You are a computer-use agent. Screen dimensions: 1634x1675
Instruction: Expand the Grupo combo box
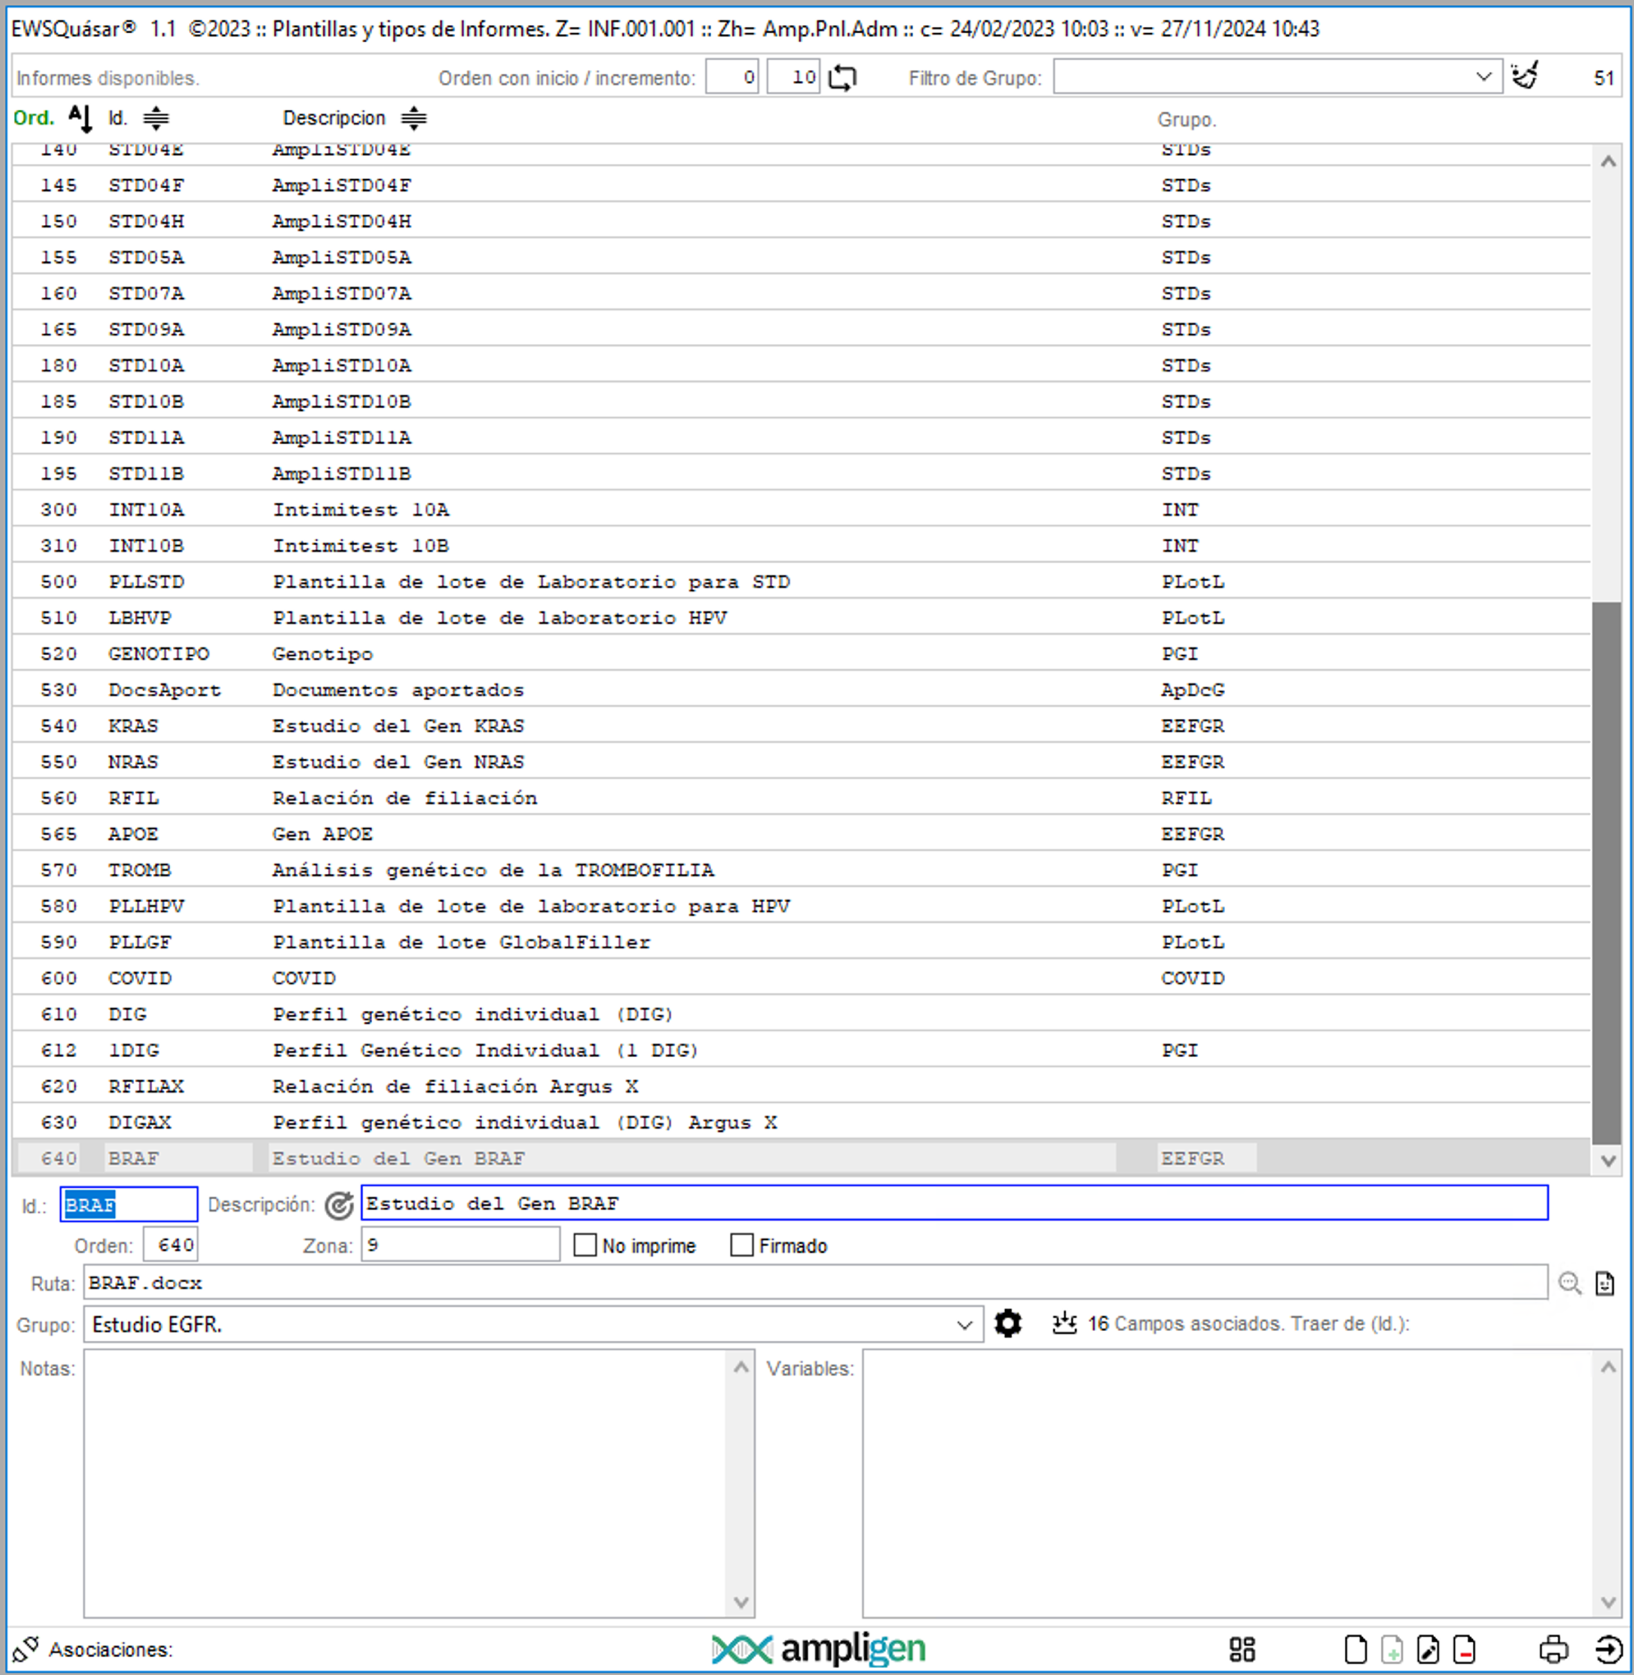point(964,1325)
